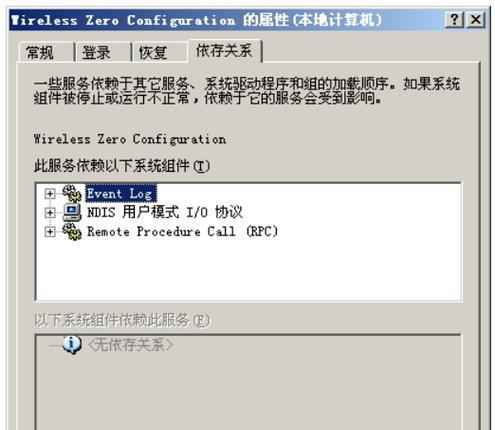
Task: Expand the Event Log dependency node
Action: [x=50, y=194]
